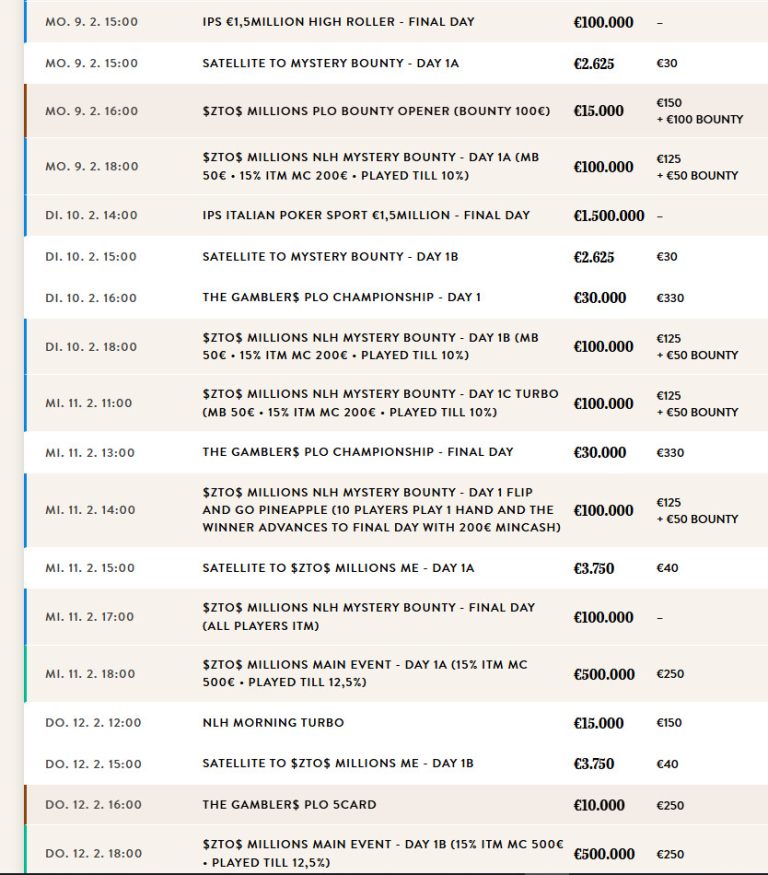Open IPS €1,5Million High Roller Final Day row

tap(396, 22)
